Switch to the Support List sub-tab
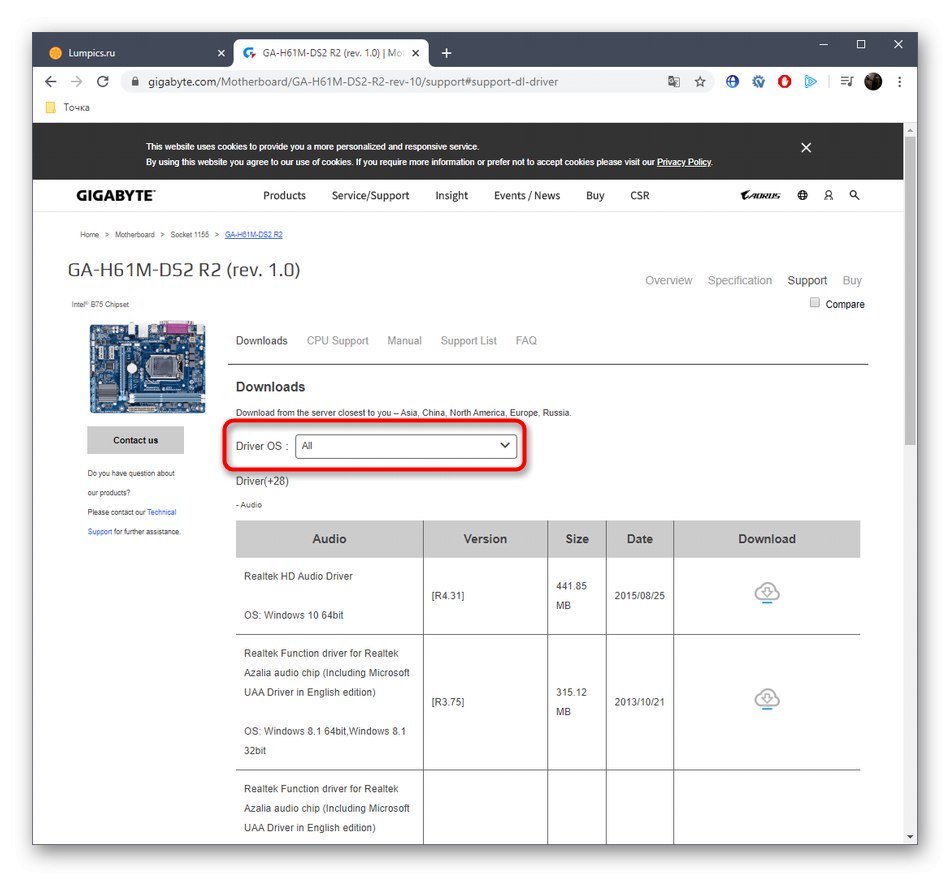The width and height of the screenshot is (950, 877). (468, 340)
